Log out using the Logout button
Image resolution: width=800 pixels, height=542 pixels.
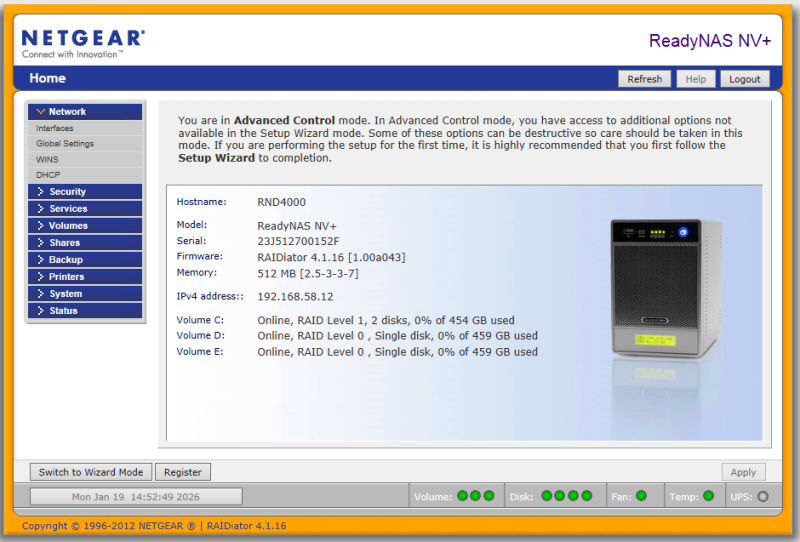[x=744, y=79]
